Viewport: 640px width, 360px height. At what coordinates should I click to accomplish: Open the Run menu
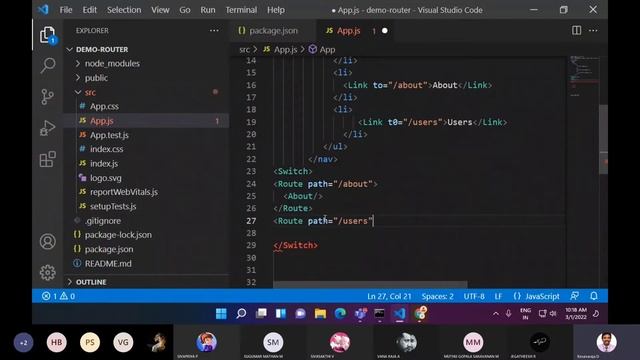click(x=207, y=10)
